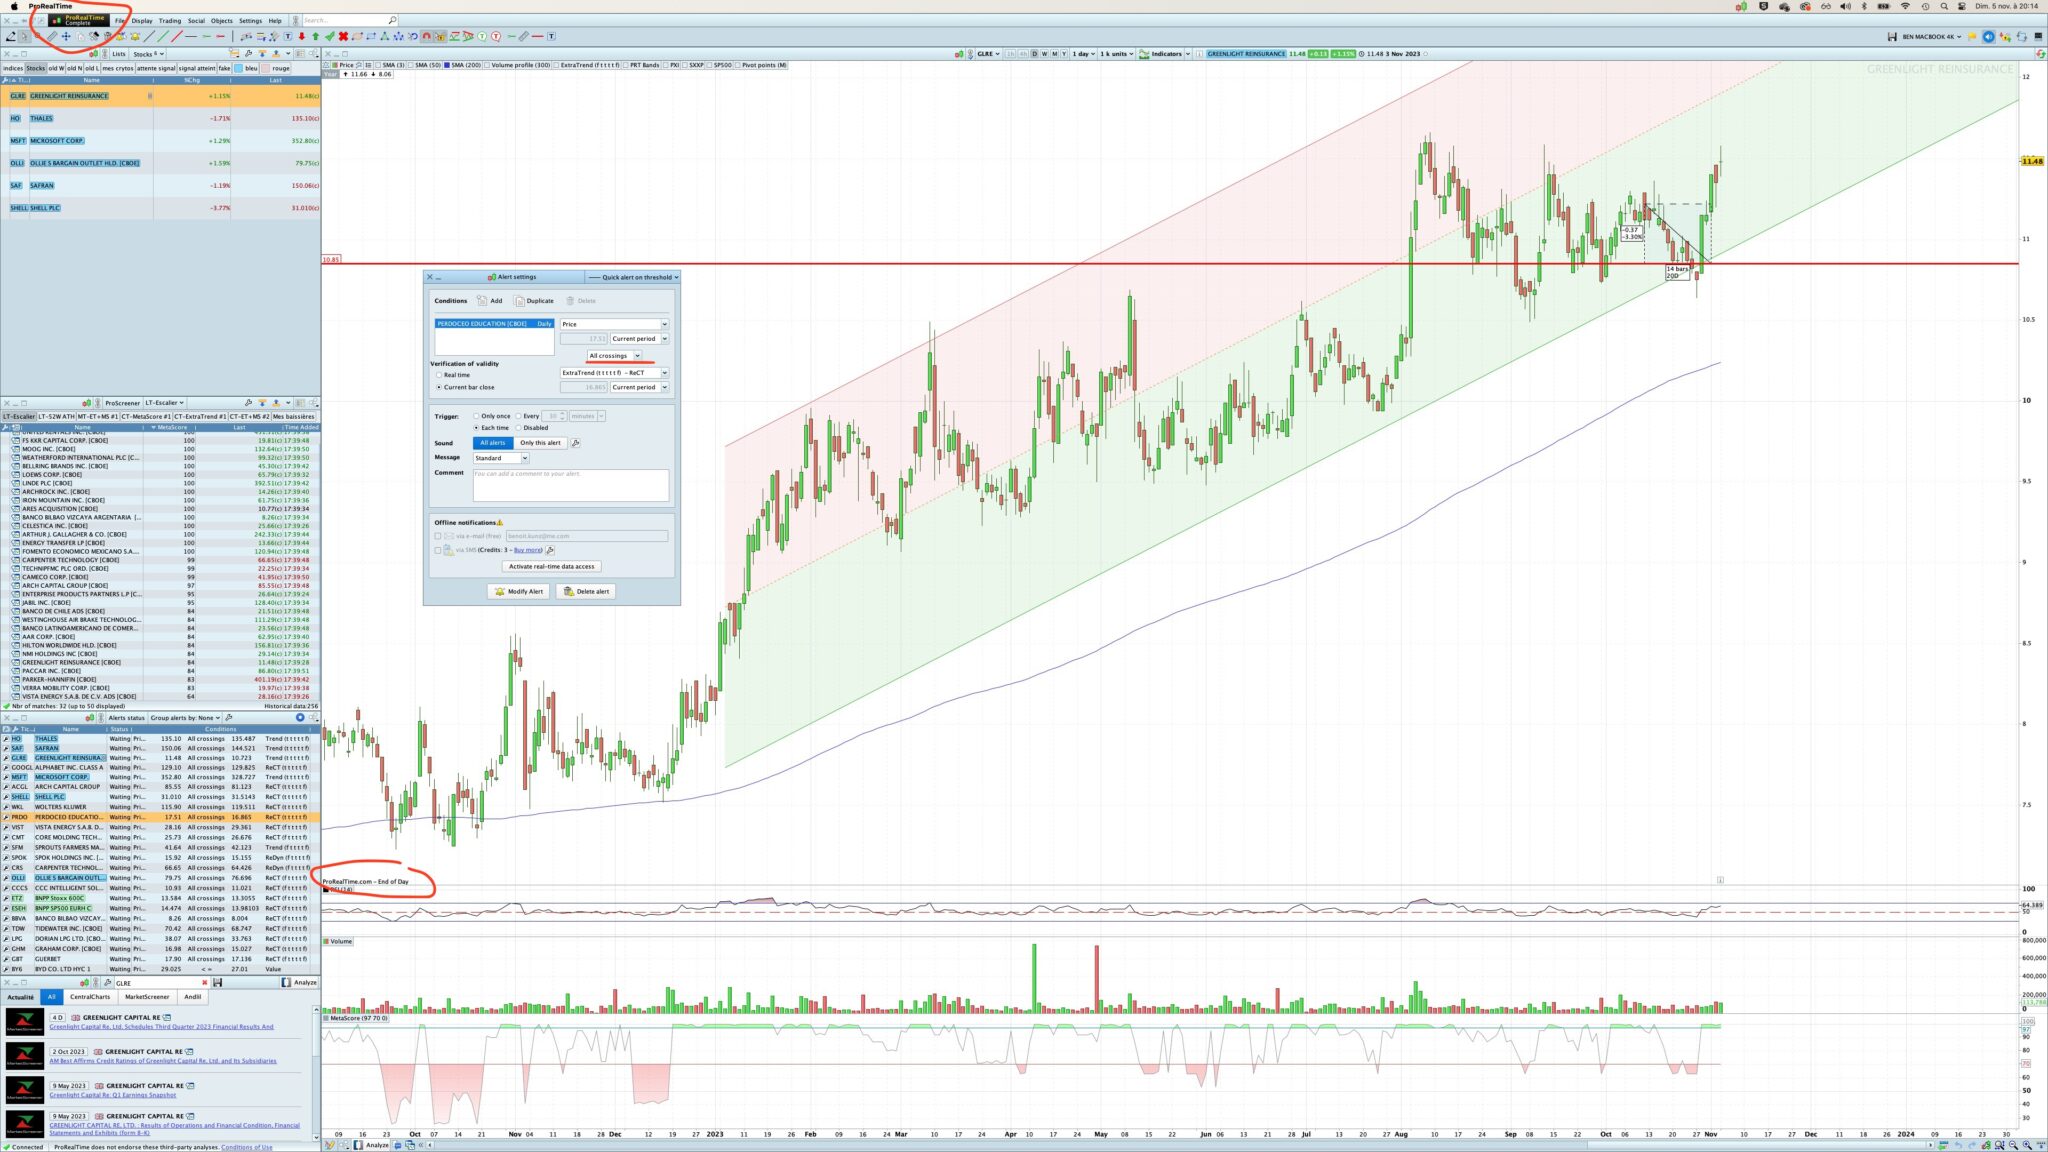Open the Standard message dropdown

[x=501, y=458]
